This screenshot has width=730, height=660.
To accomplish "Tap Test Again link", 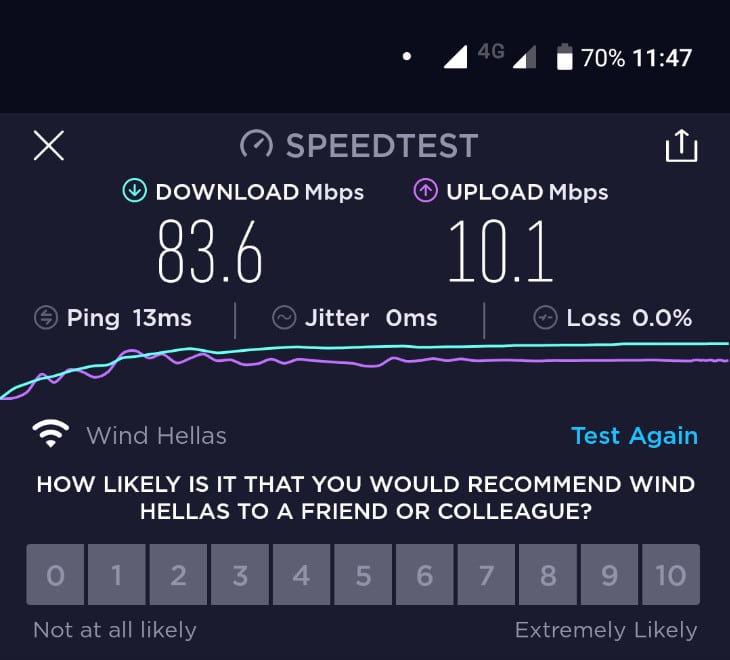I will (x=634, y=436).
